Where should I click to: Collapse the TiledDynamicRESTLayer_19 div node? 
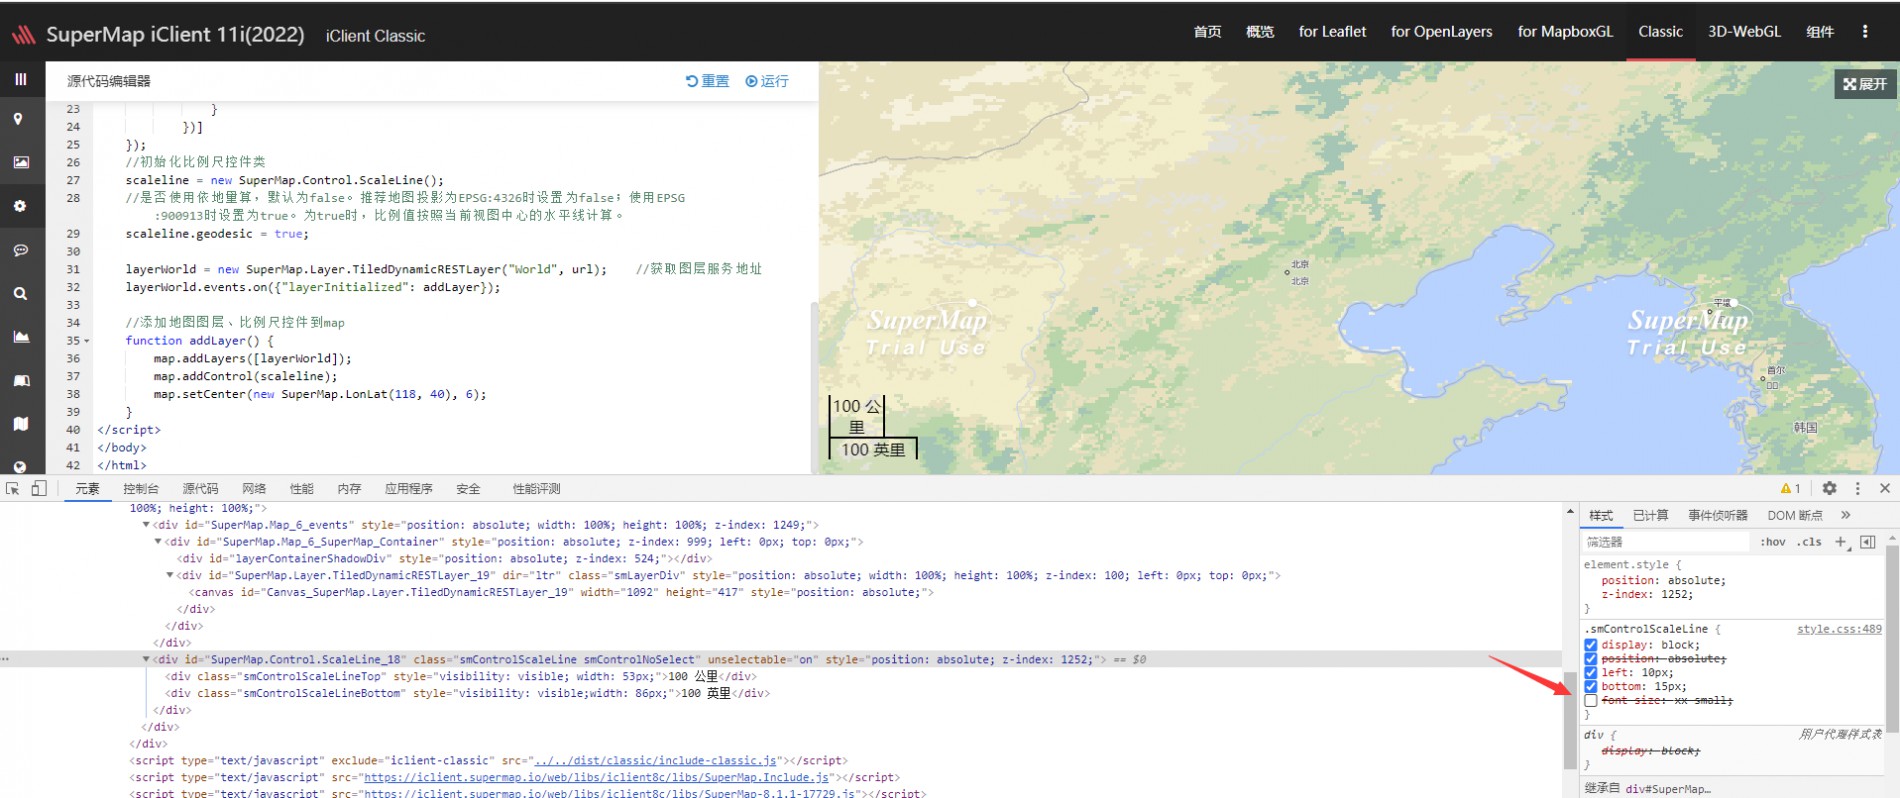[170, 576]
